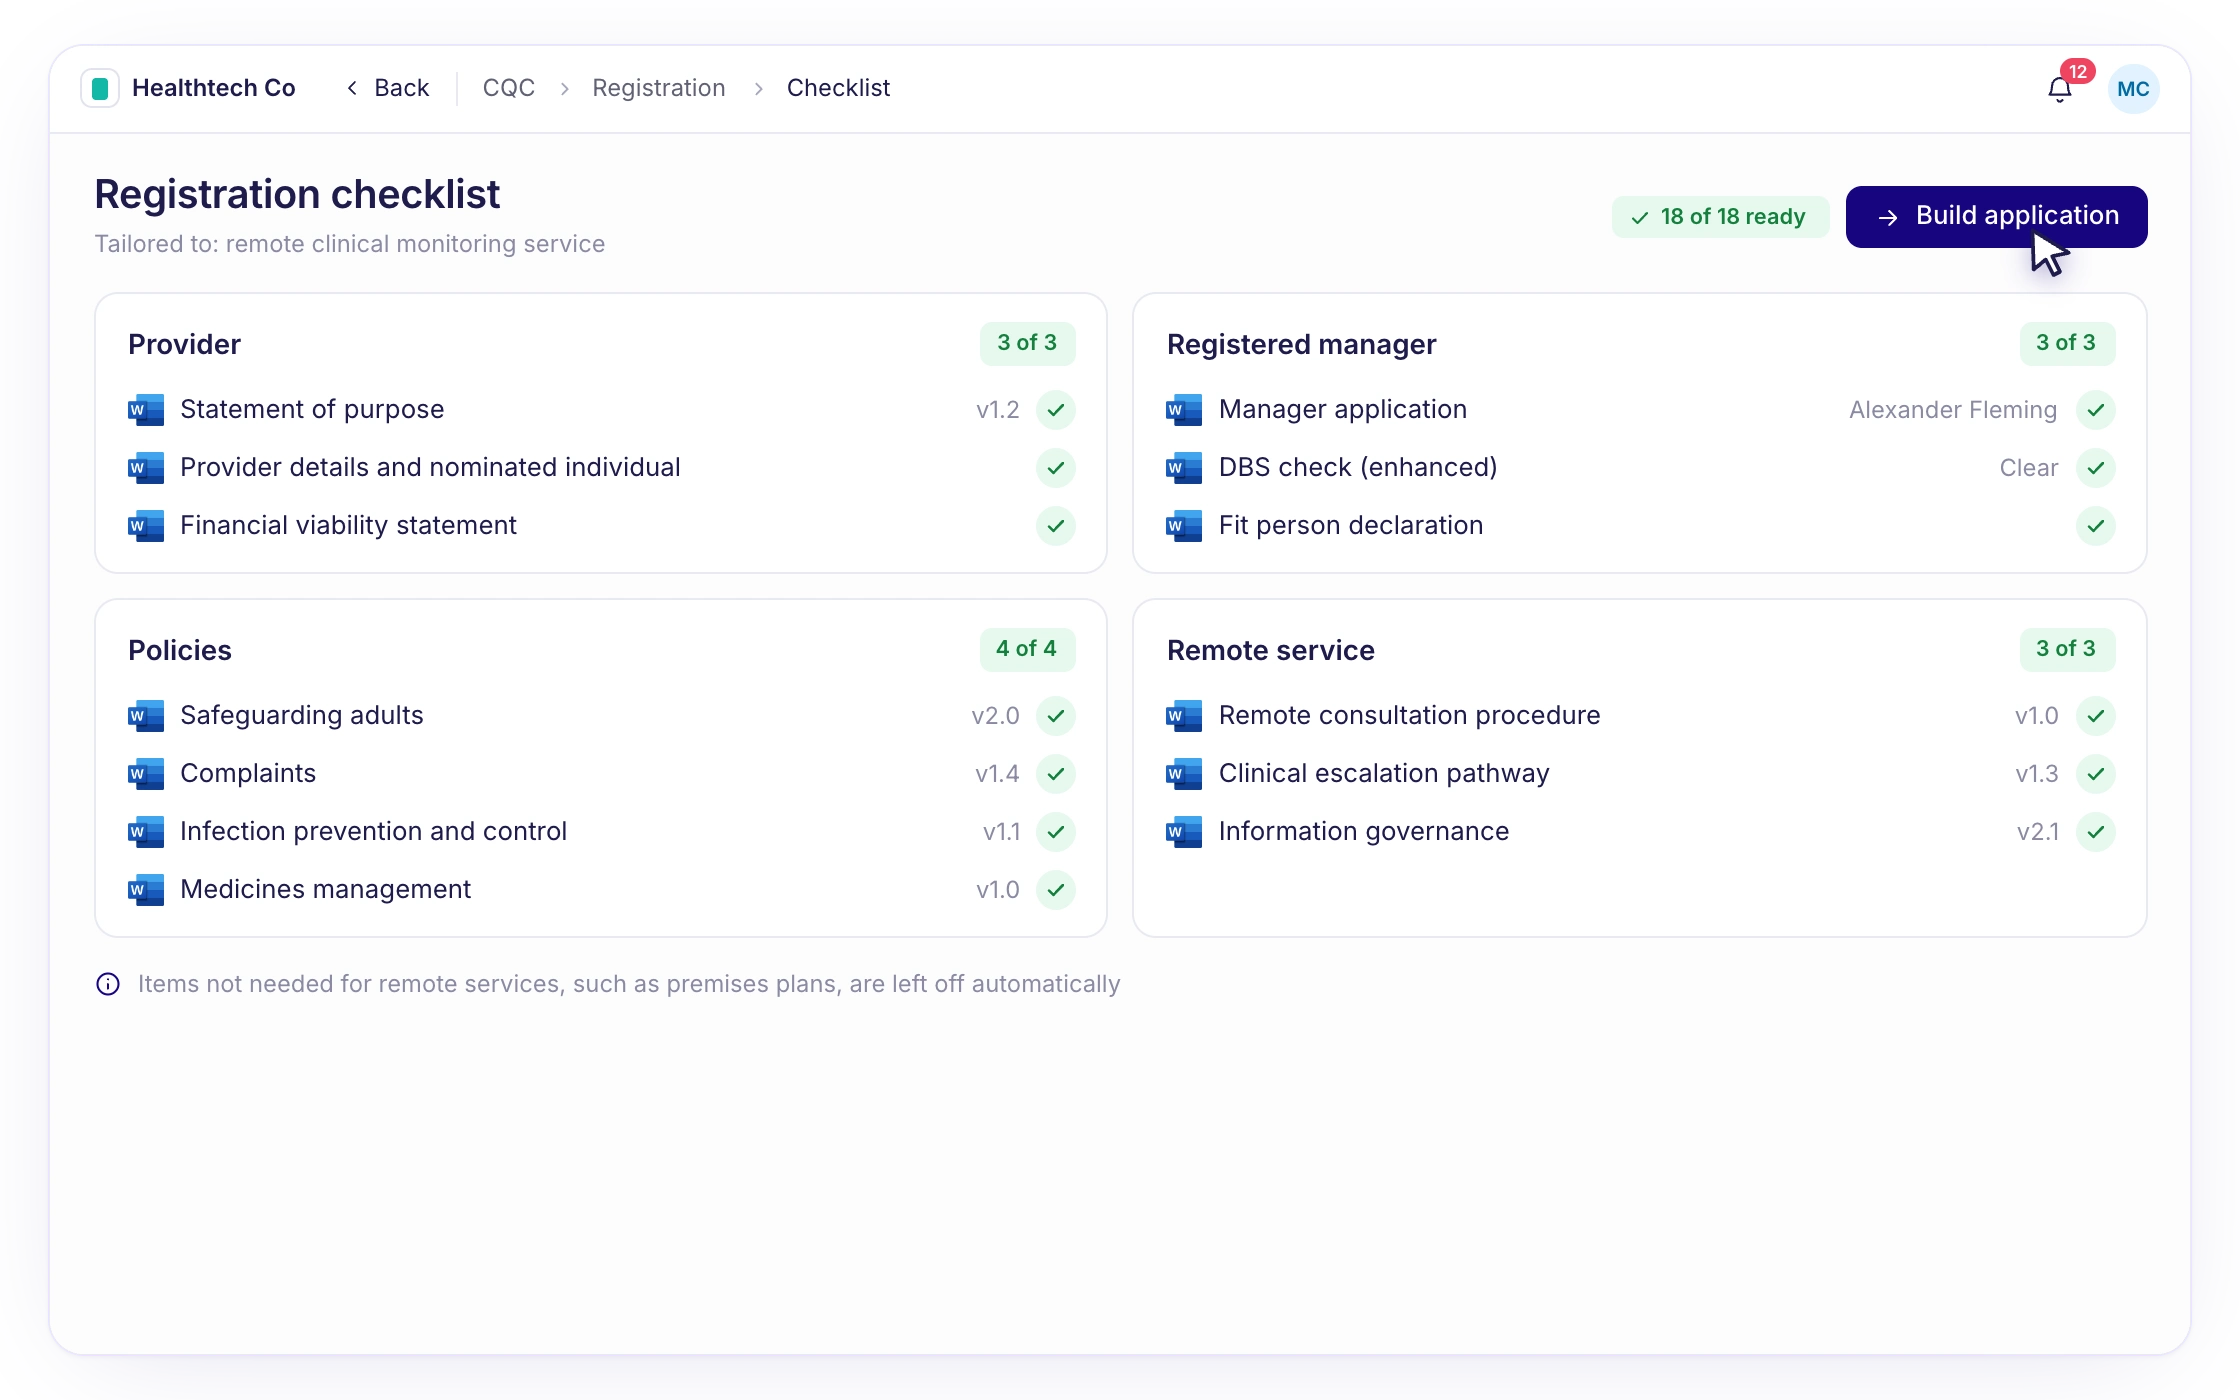2240x1400 pixels.
Task: Open the Remote consultation procedure item
Action: point(1409,716)
